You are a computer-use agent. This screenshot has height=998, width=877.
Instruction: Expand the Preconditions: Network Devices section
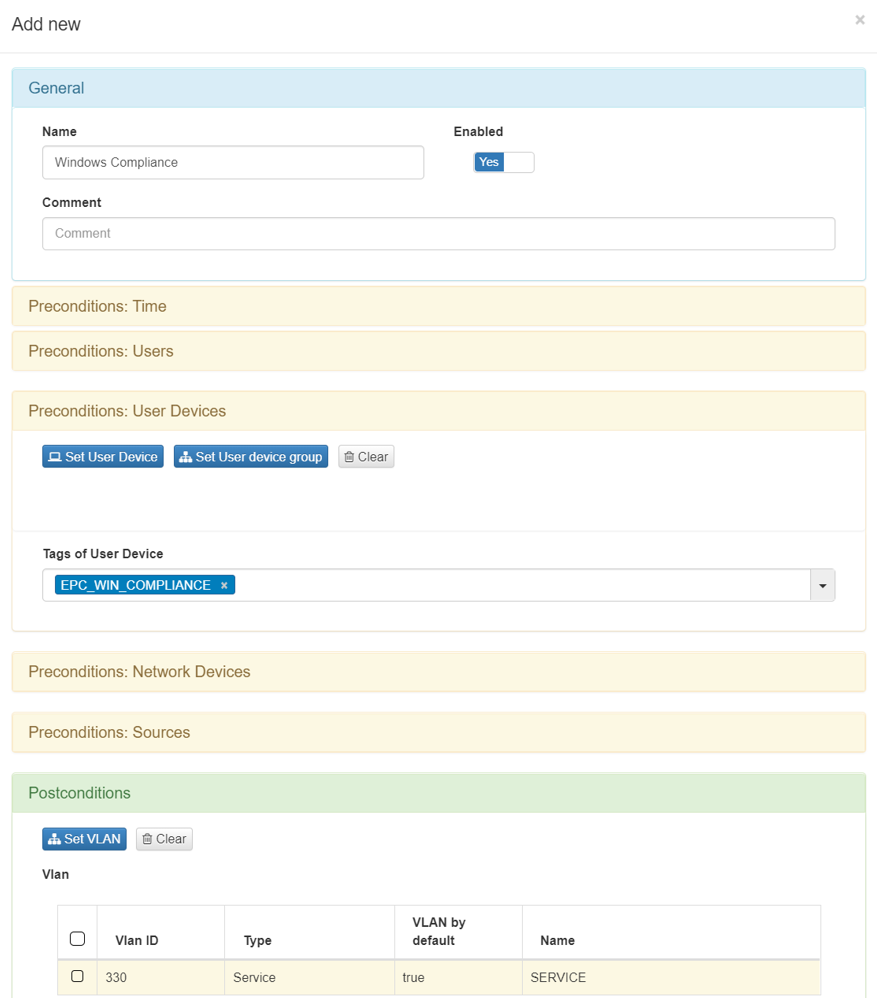(x=139, y=672)
